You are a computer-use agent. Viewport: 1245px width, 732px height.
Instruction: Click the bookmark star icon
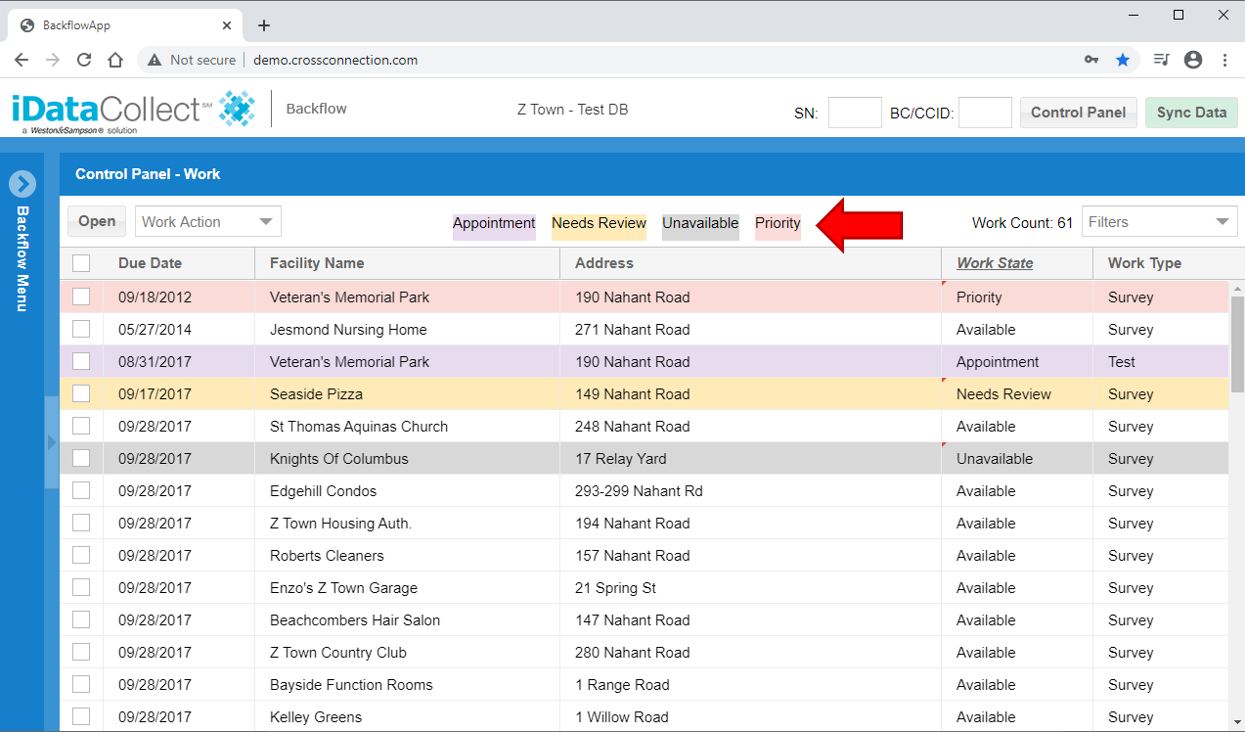point(1123,60)
